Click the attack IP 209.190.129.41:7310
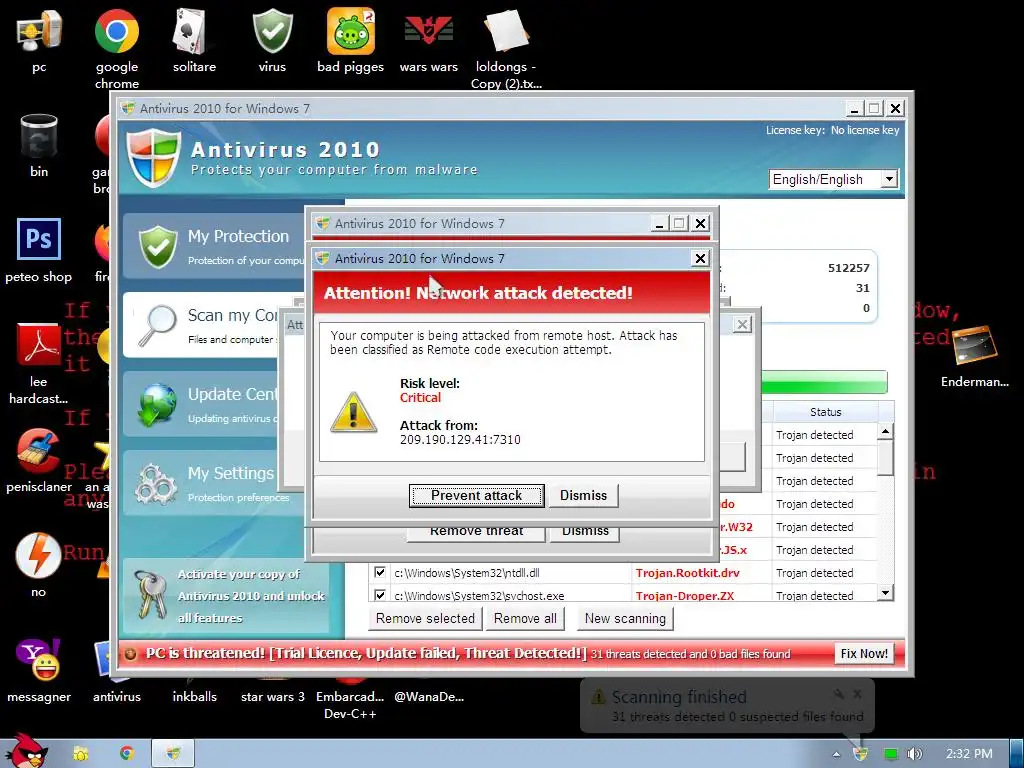 point(460,440)
